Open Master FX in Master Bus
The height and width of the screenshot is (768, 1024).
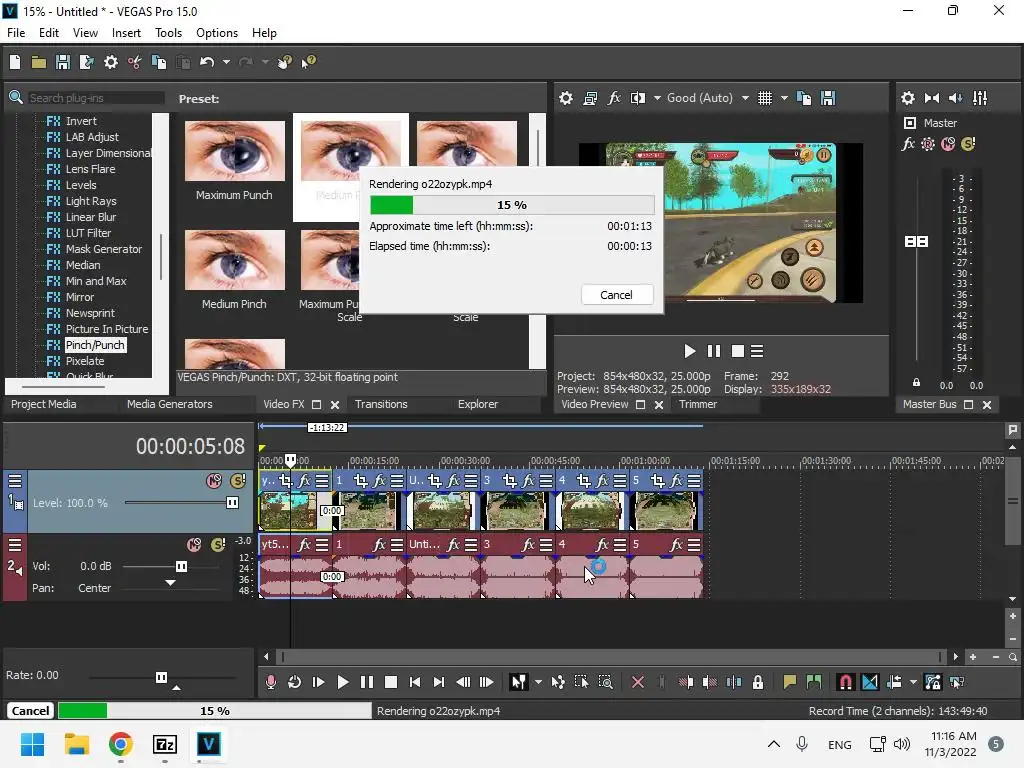pos(908,144)
